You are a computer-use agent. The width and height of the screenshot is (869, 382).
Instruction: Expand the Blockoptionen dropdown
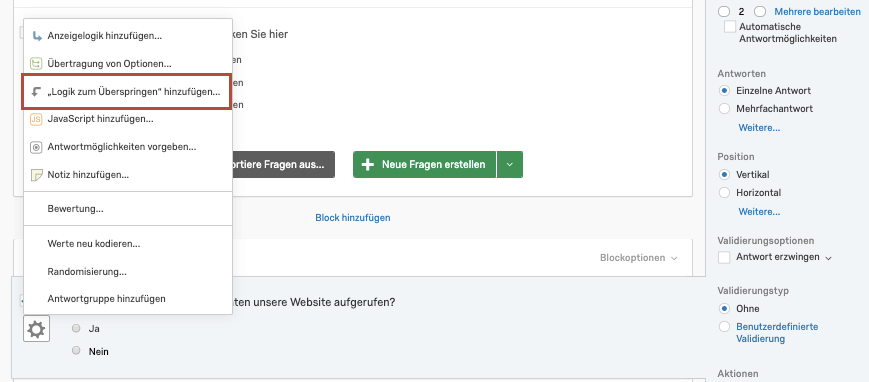click(x=638, y=258)
